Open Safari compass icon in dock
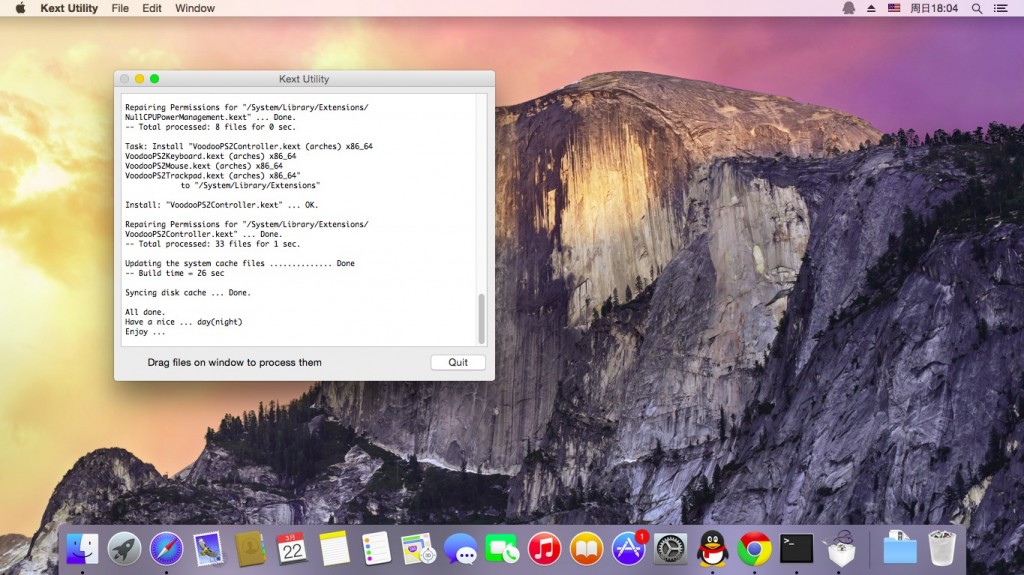The image size is (1024, 575). (166, 549)
